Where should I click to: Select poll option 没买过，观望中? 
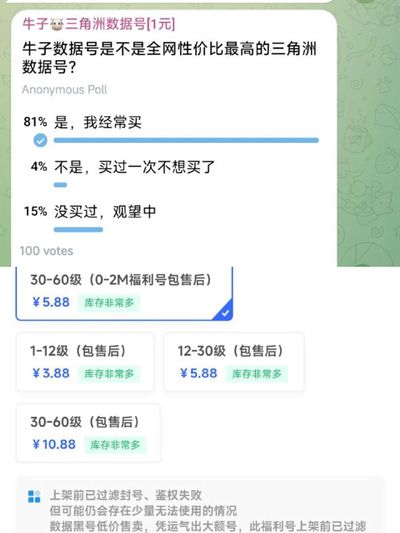105,211
